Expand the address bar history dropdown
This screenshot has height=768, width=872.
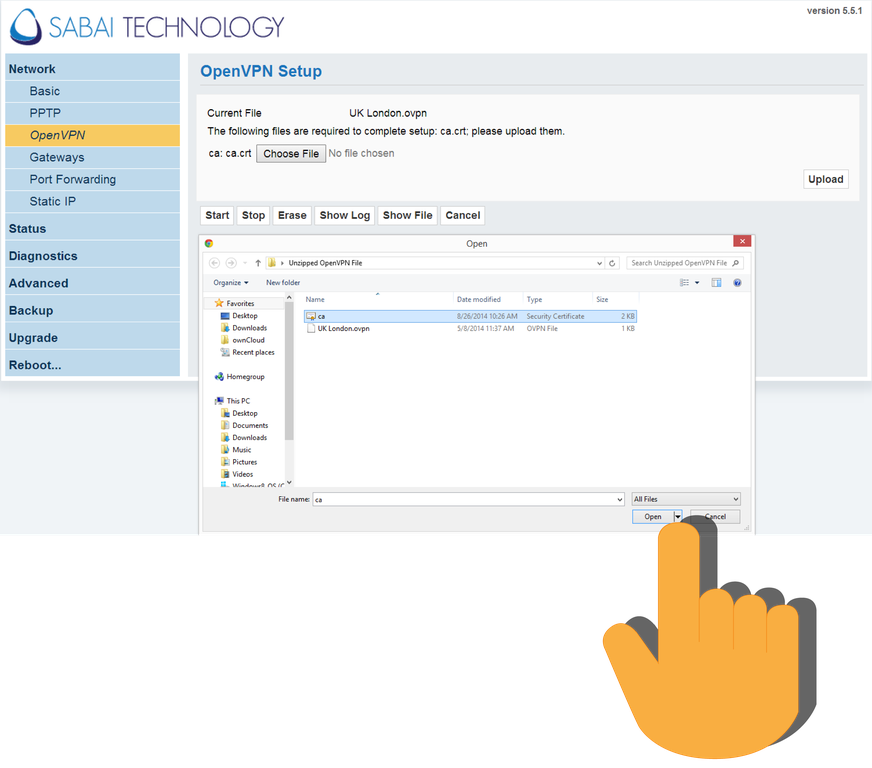point(600,263)
